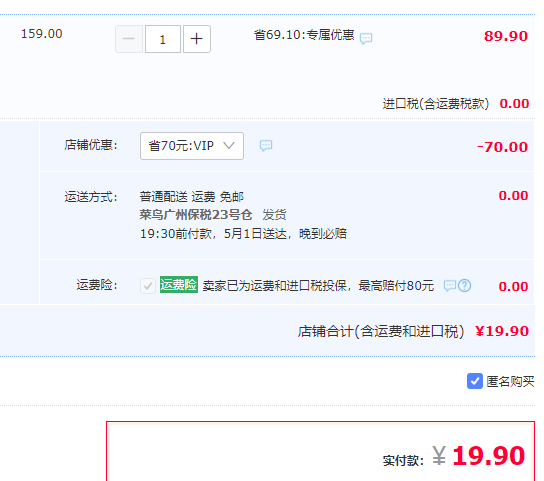The image size is (544, 481).
Task: Click the question mark help icon
Action: (x=465, y=286)
